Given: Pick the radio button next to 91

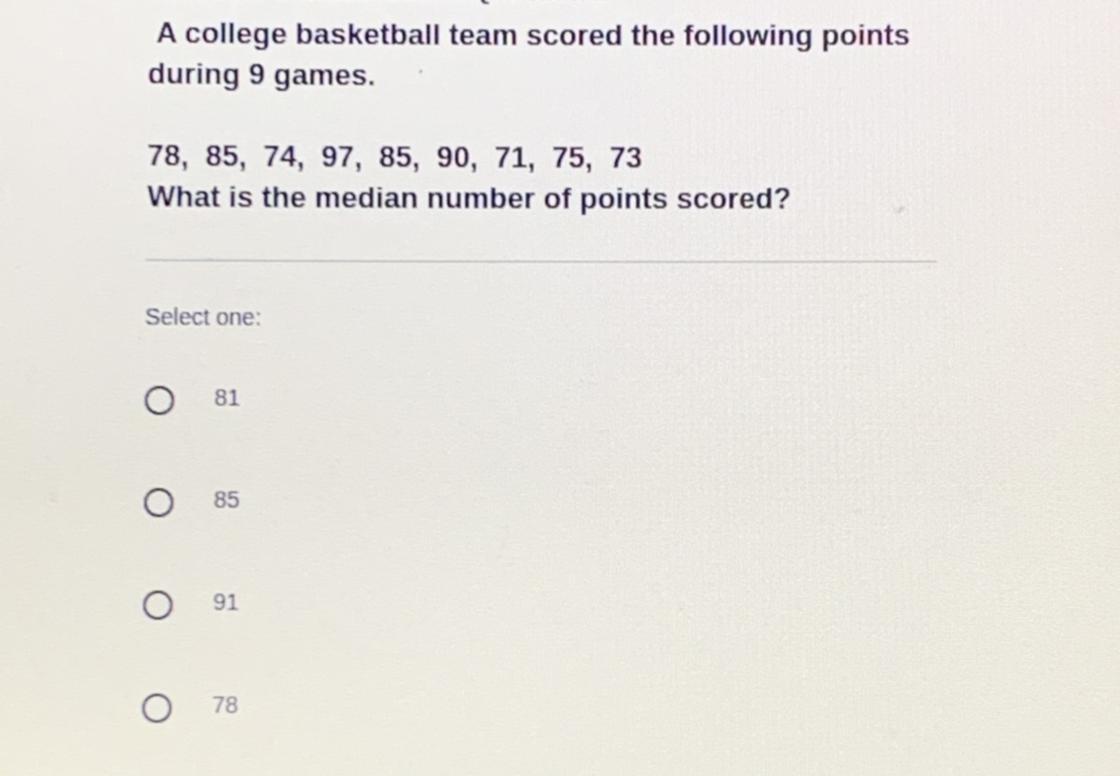Looking at the screenshot, I should (157, 605).
